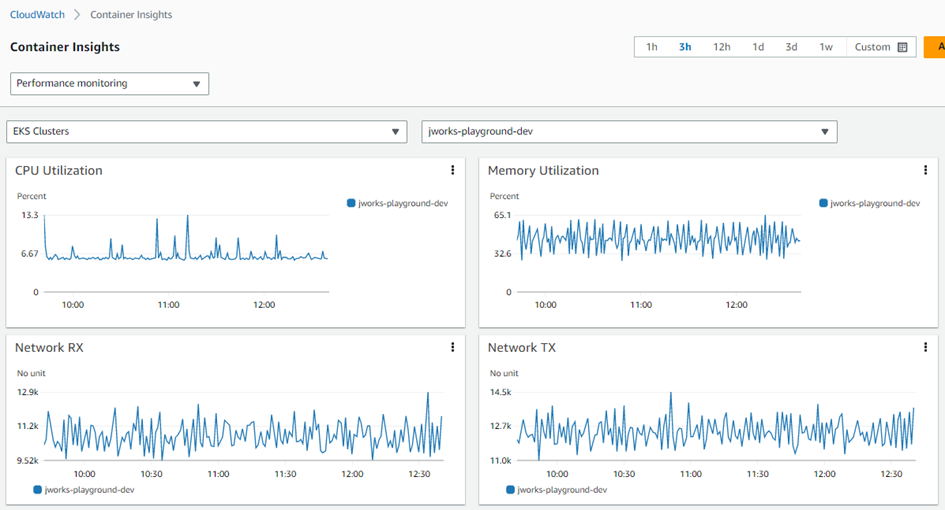945x510 pixels.
Task: Click the CPU Utilization chart title
Action: point(58,171)
